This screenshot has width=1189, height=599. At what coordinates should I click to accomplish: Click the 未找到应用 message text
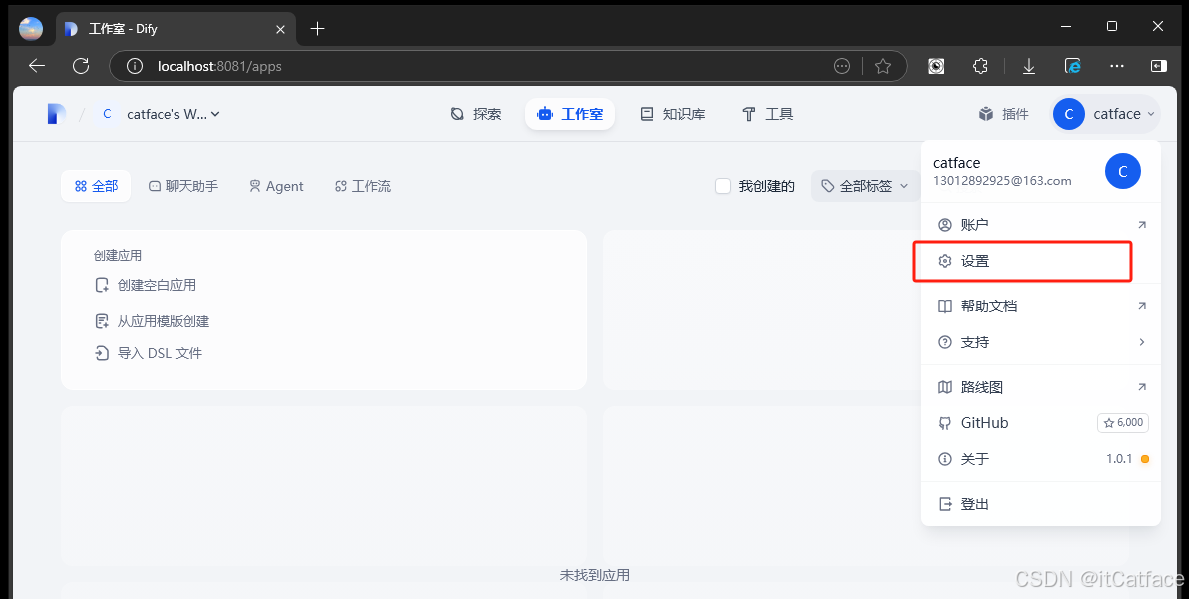[x=594, y=575]
